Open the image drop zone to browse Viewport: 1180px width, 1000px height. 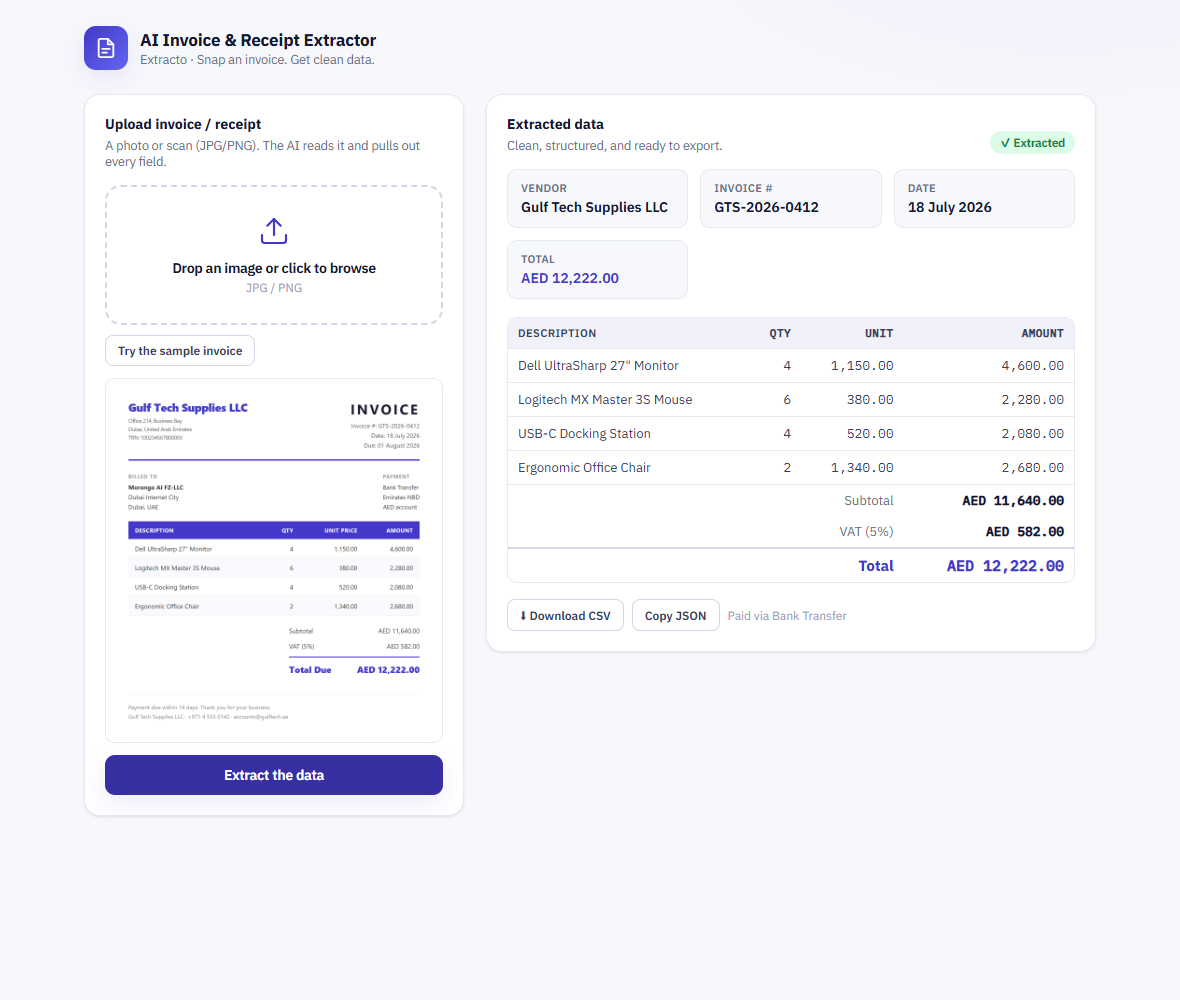pos(274,255)
